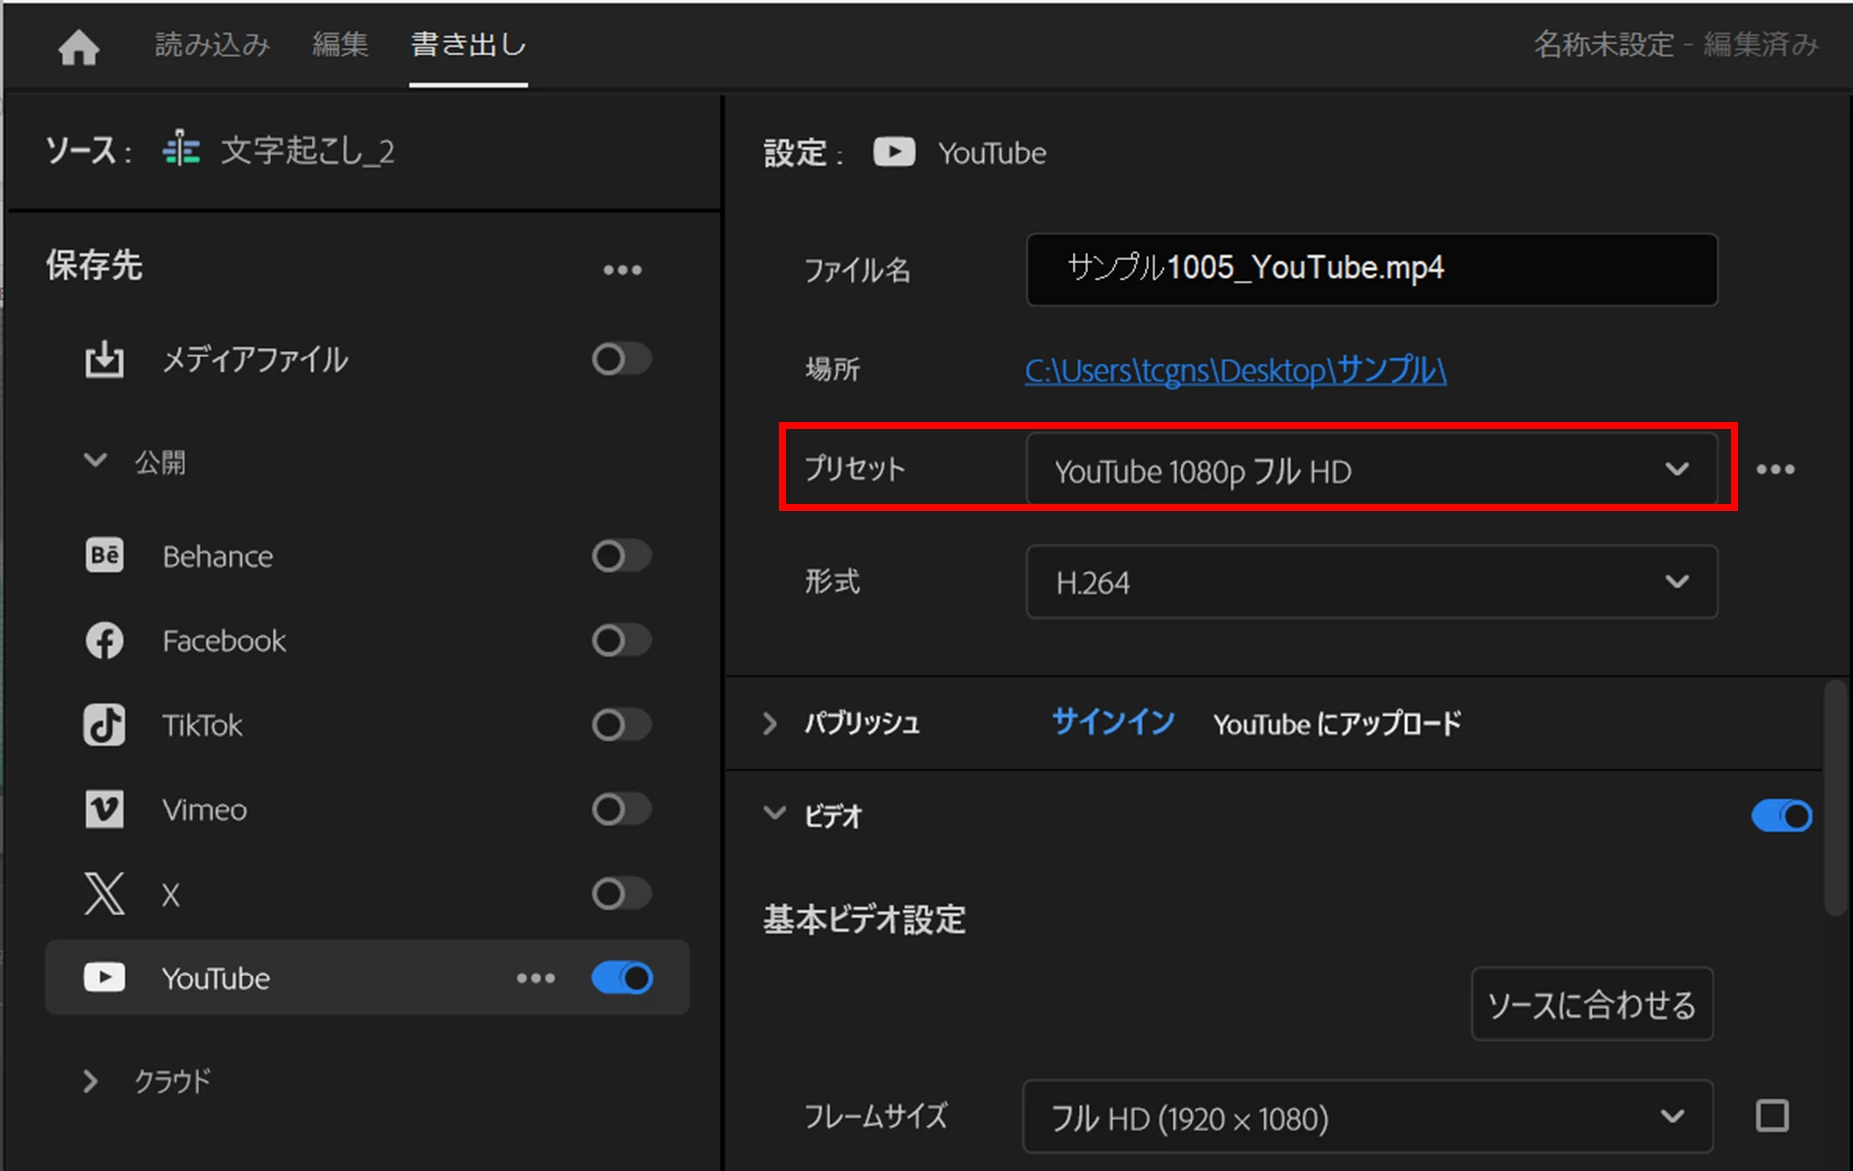
Task: Enable メディアファイル export toggle
Action: point(621,359)
